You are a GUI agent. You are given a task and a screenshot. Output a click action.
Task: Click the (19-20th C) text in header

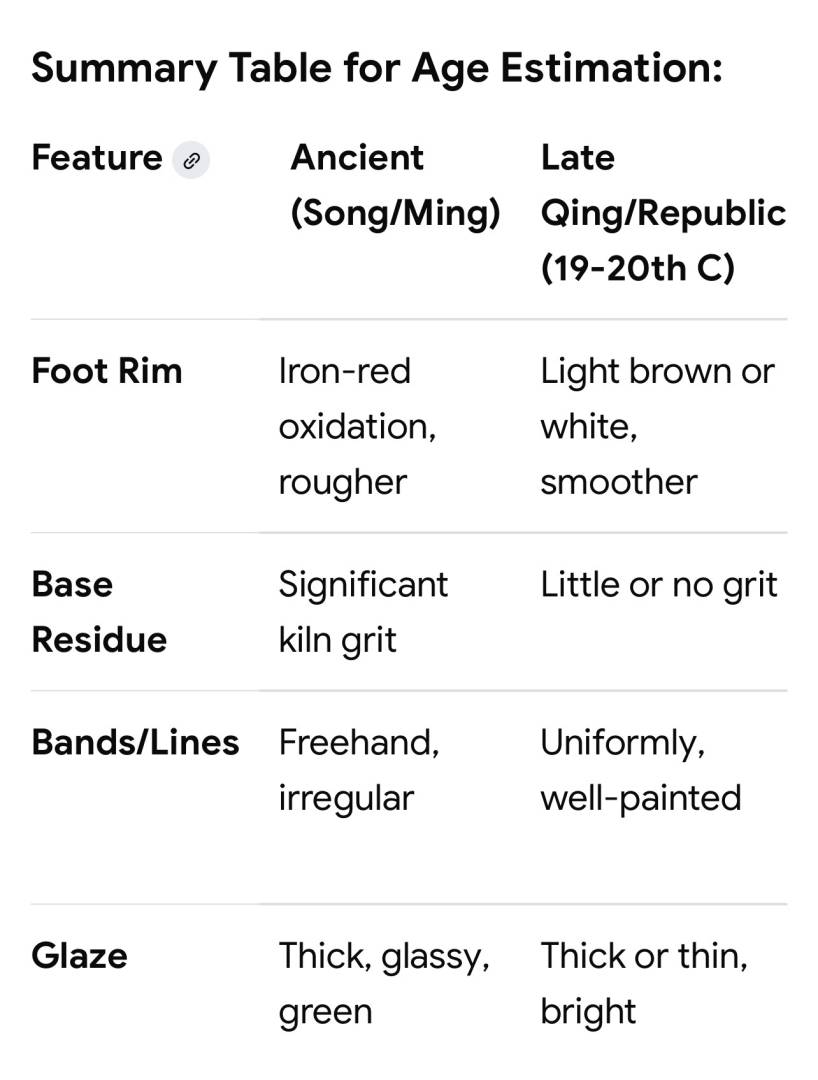[637, 268]
